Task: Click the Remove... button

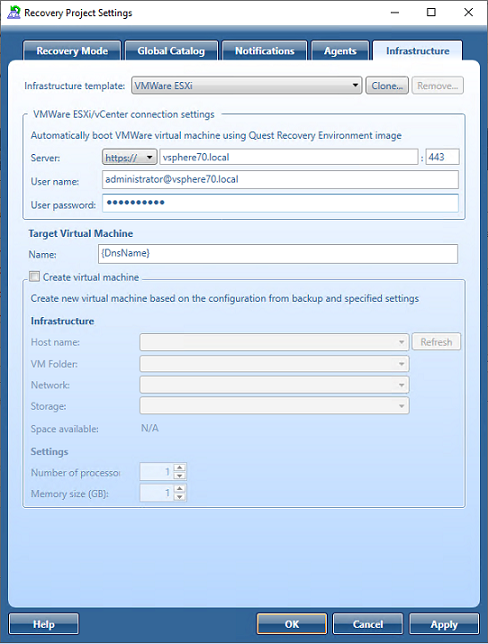Action: [437, 85]
